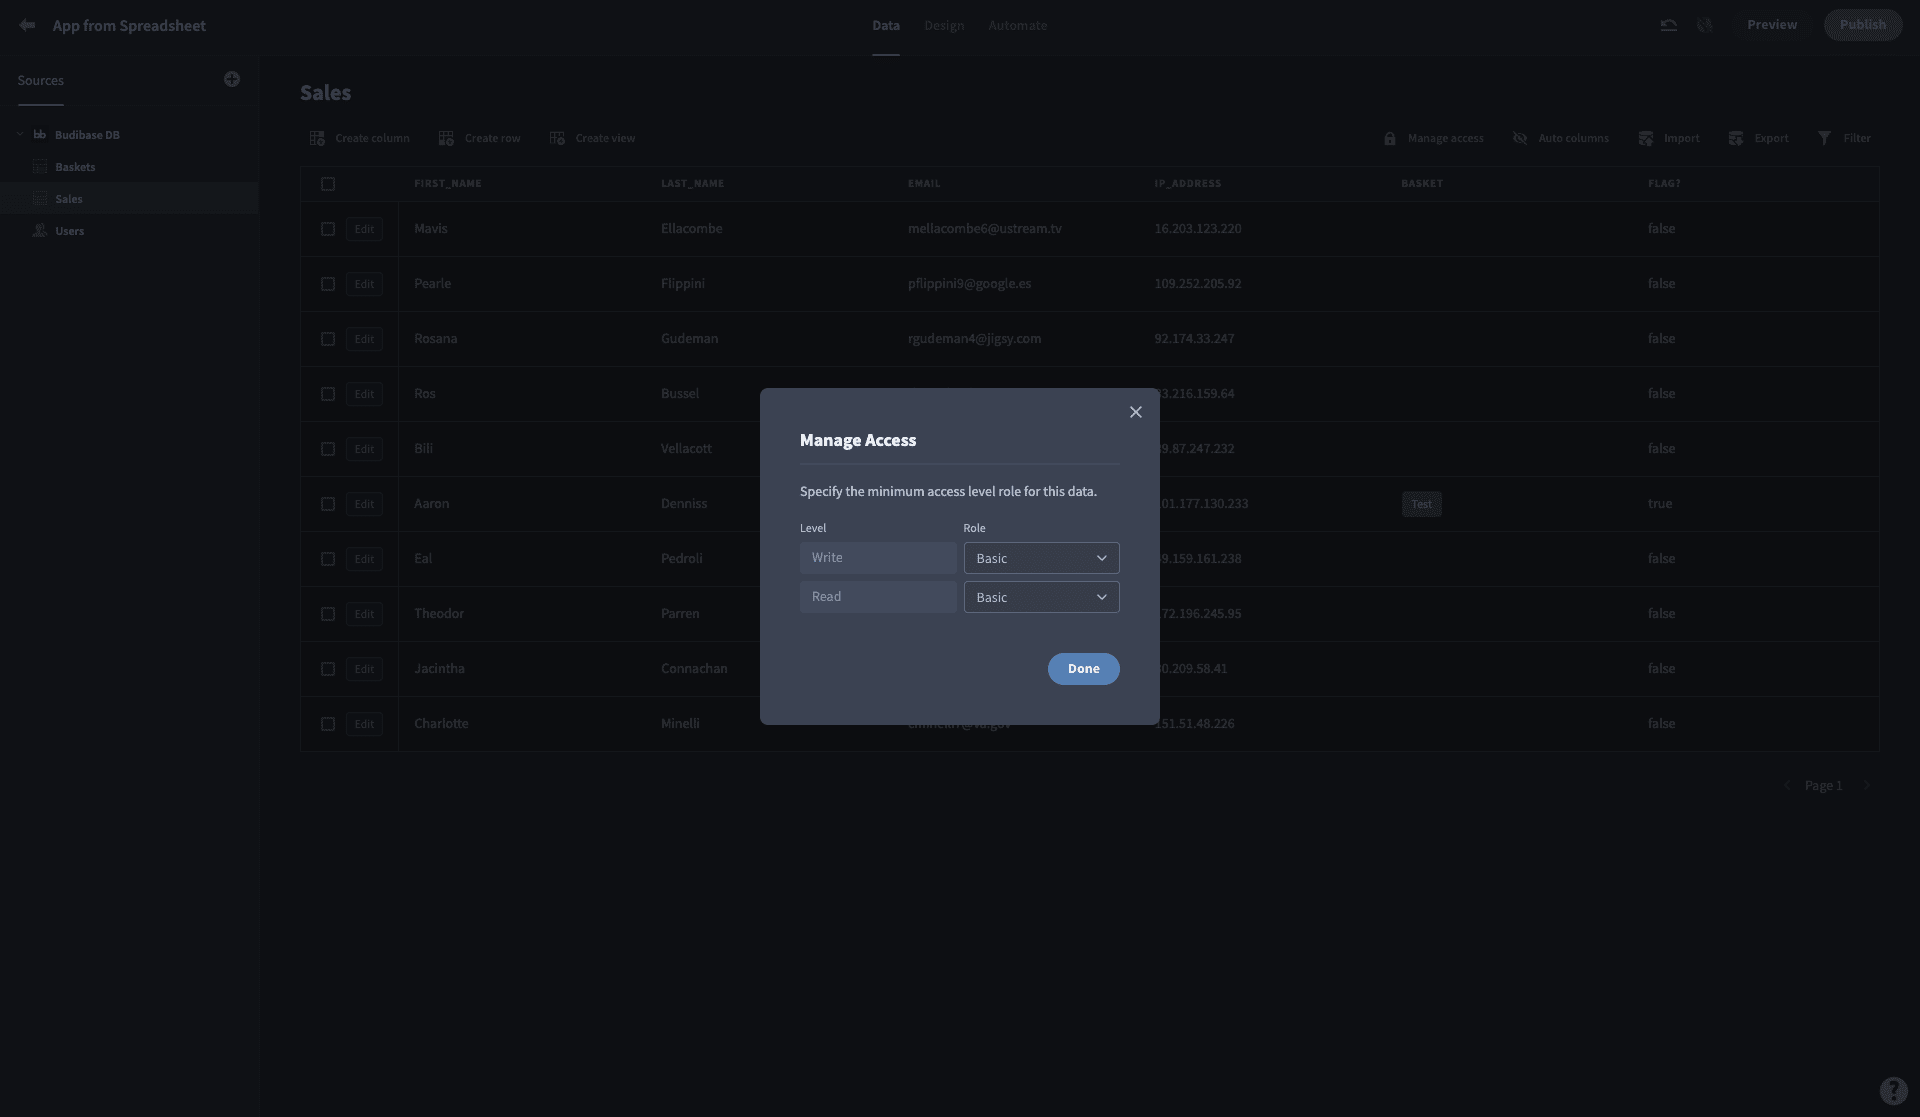Viewport: 1920px width, 1117px height.
Task: Select the Sales table in sidebar
Action: [129, 199]
